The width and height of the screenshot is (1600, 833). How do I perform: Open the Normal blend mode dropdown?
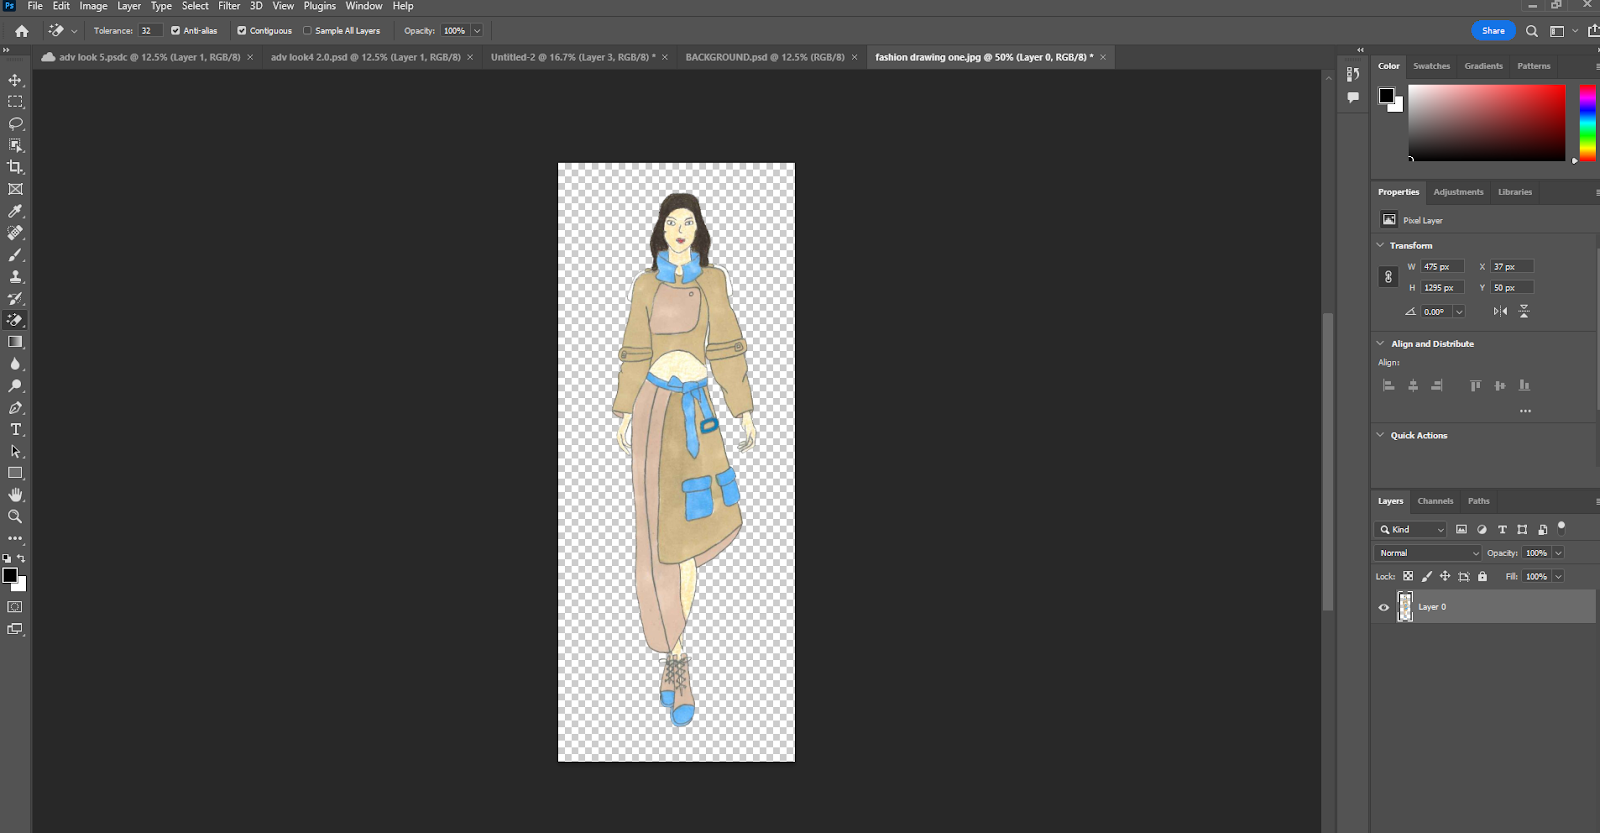1428,553
